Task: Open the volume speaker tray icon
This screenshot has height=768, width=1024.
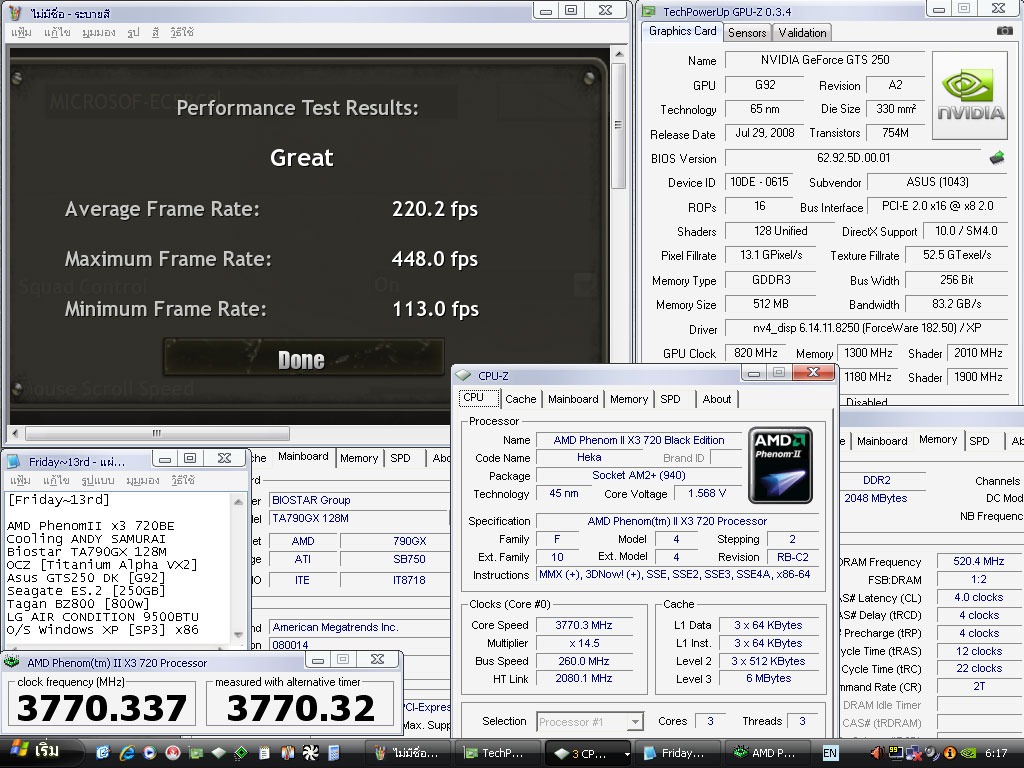Action: (x=878, y=753)
